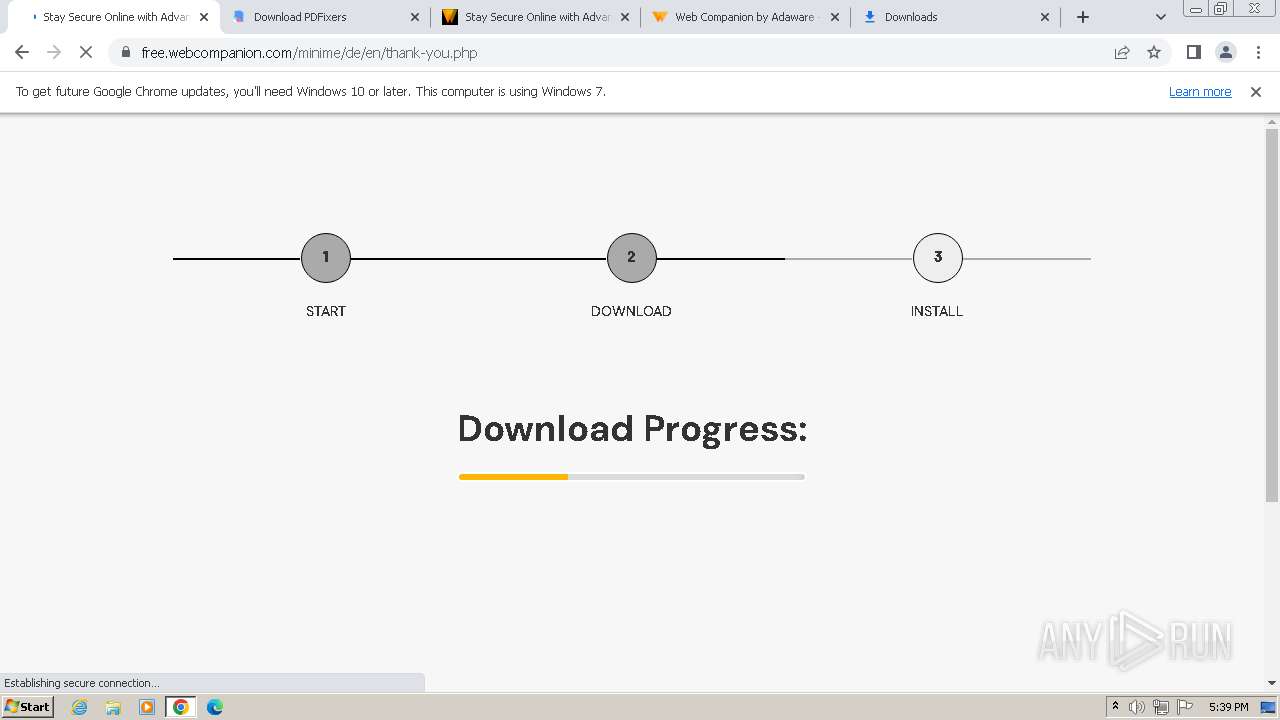Open Action Center flag icon
This screenshot has width=1280, height=720.
(1185, 707)
